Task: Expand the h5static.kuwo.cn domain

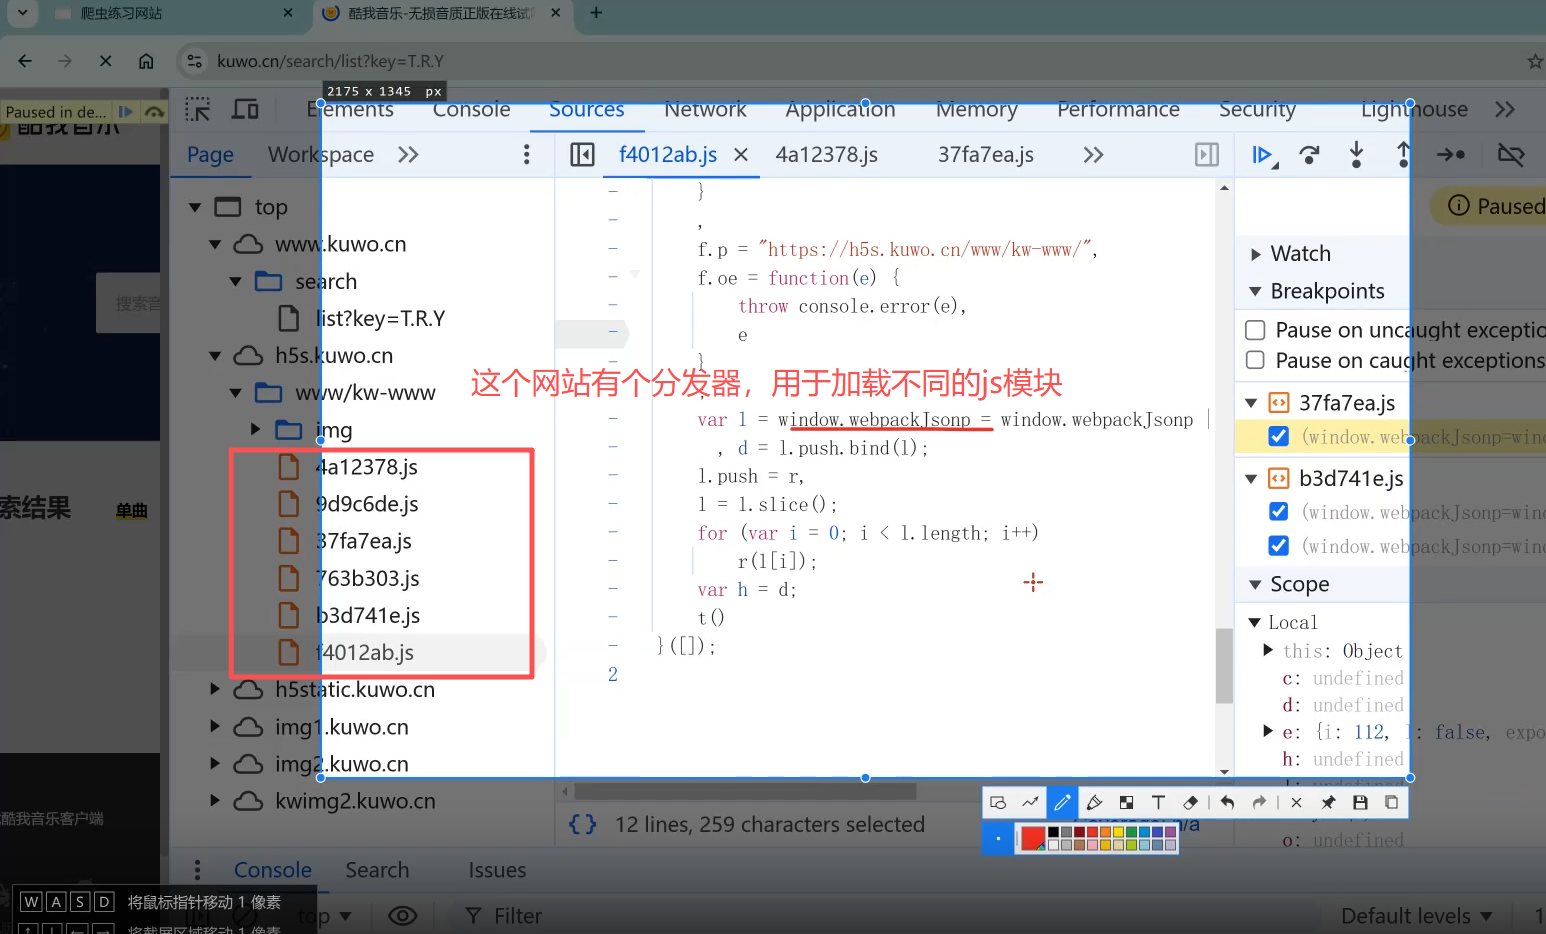Action: point(215,689)
